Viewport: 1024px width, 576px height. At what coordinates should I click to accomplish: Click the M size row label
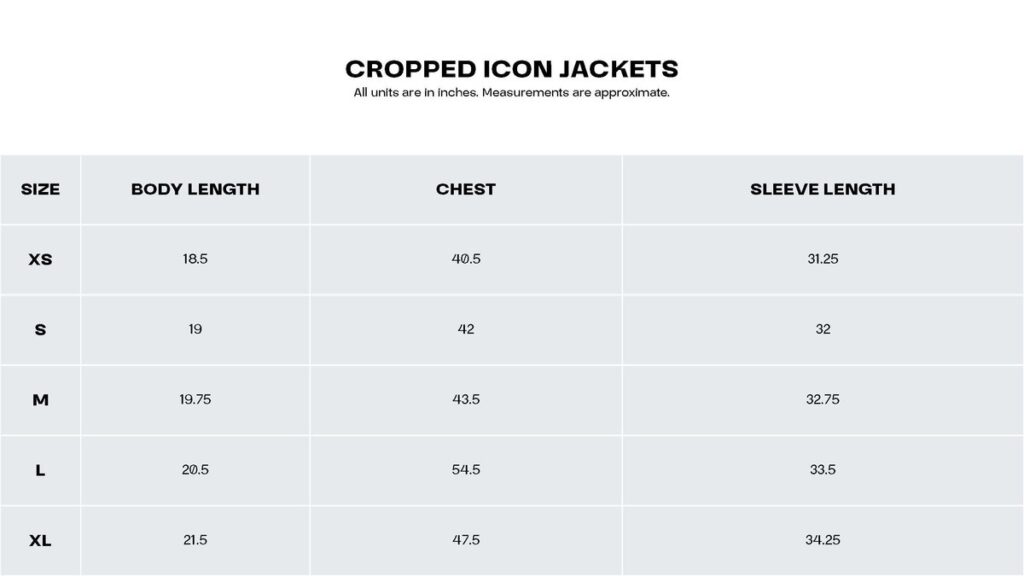click(40, 399)
